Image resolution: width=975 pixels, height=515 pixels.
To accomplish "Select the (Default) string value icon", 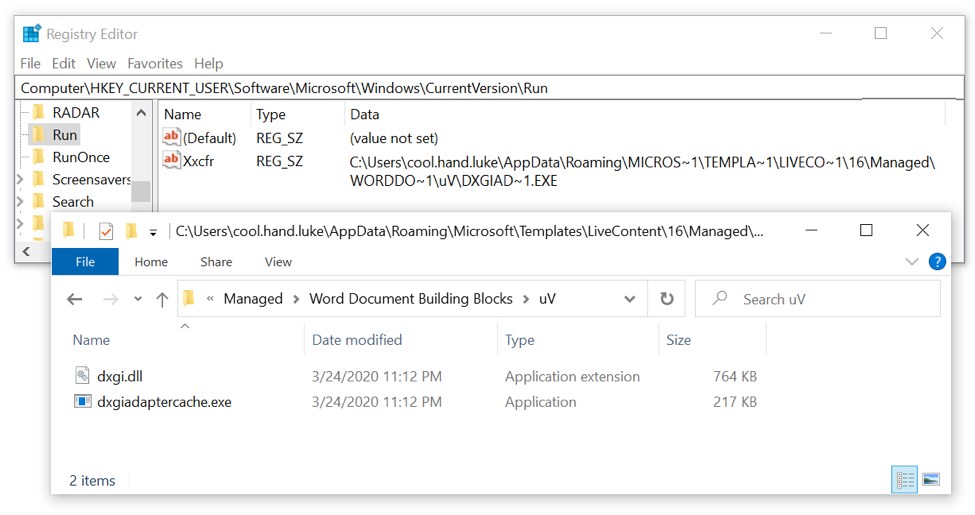I will (172, 138).
